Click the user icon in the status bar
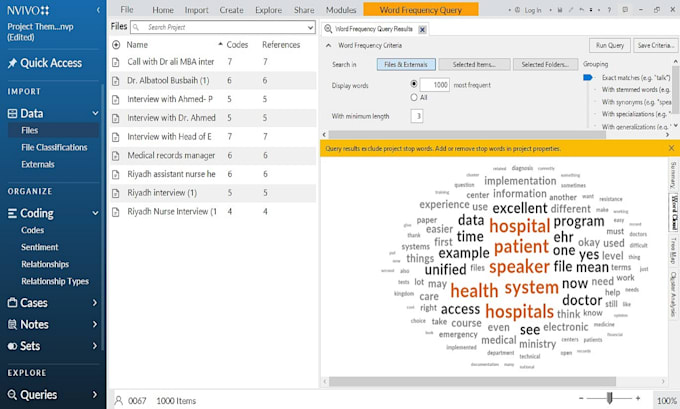Screen dimensions: 680x409 (118, 401)
